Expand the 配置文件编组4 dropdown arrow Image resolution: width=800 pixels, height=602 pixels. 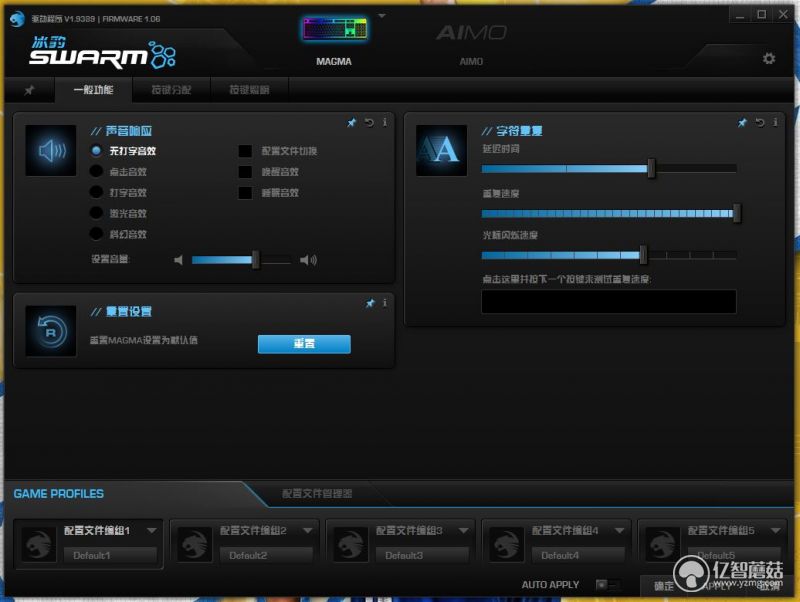[x=619, y=531]
